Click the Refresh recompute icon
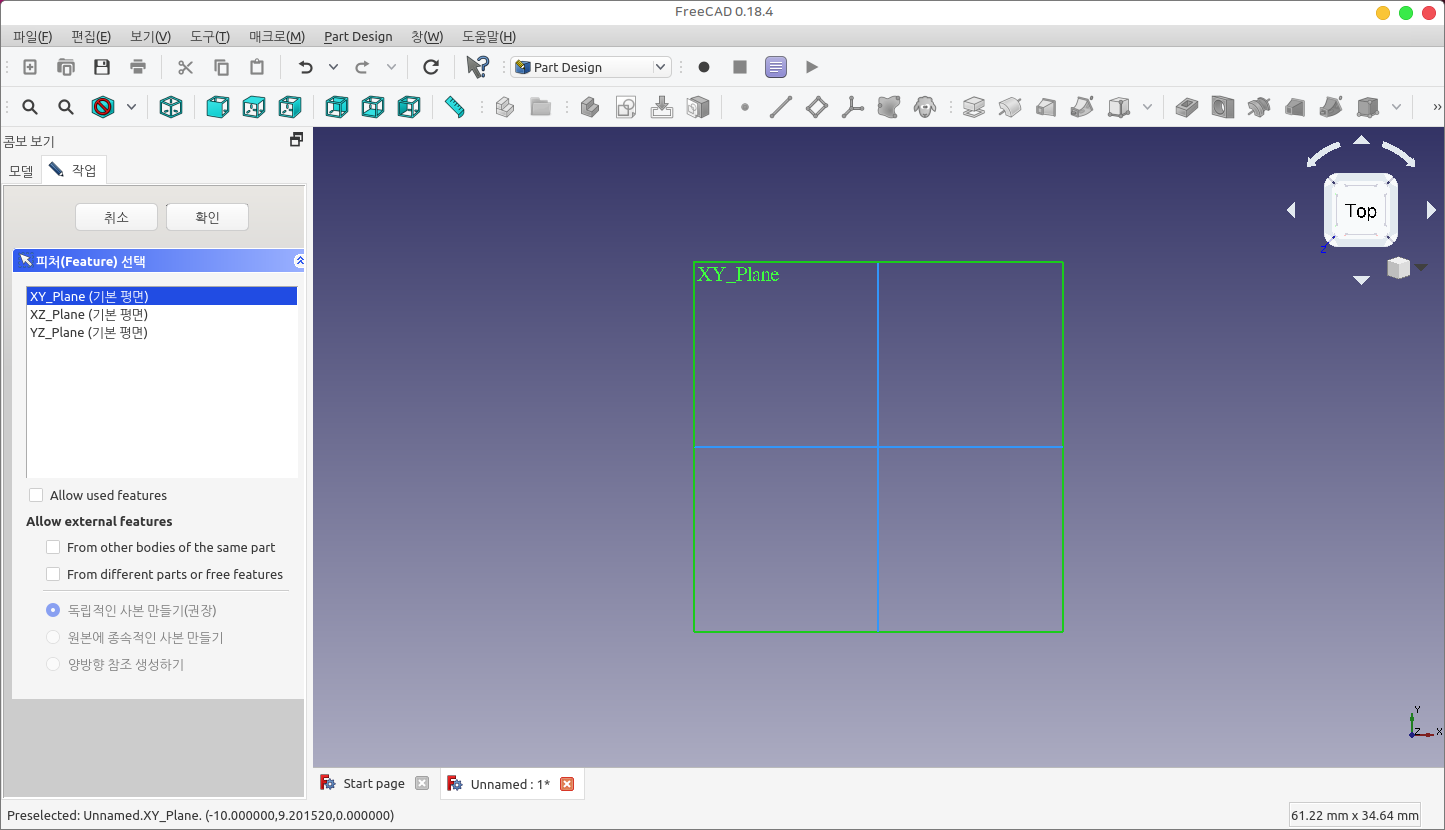The width and height of the screenshot is (1445, 830). coord(431,67)
